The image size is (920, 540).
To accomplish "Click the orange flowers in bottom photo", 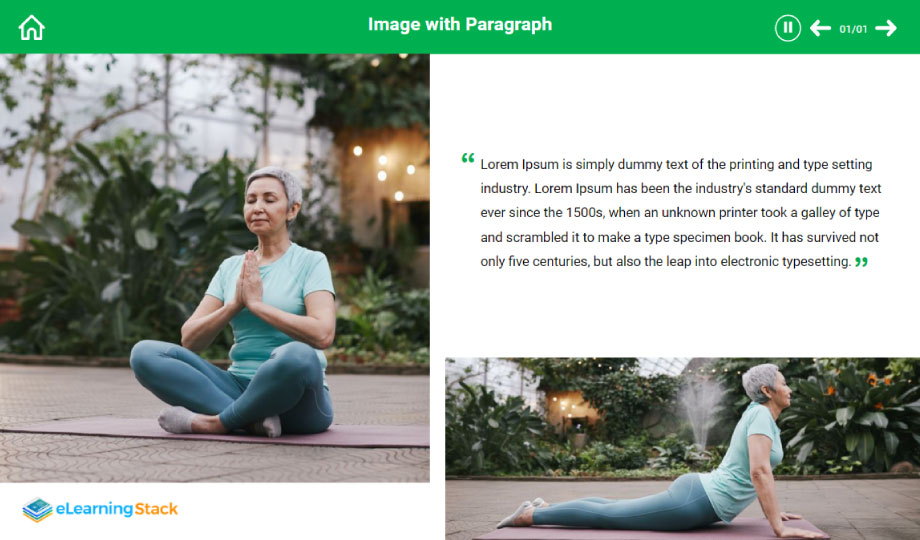I will 874,392.
